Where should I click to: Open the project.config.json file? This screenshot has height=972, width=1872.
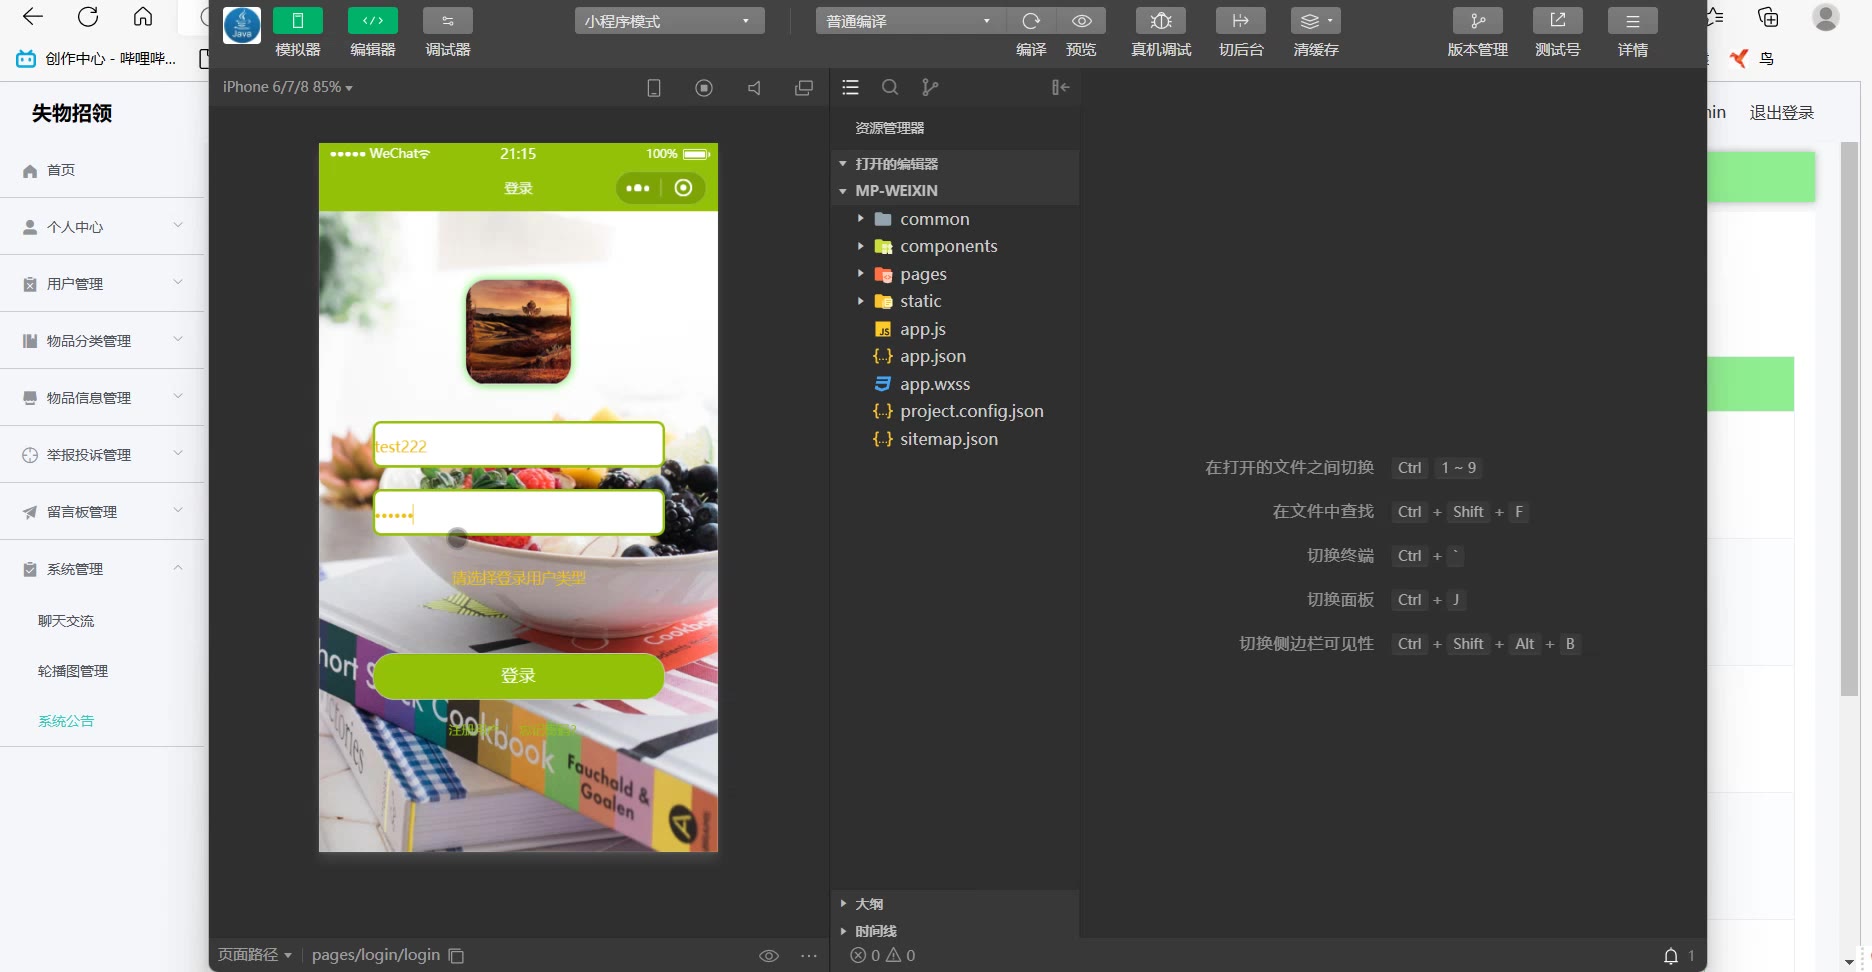955,411
